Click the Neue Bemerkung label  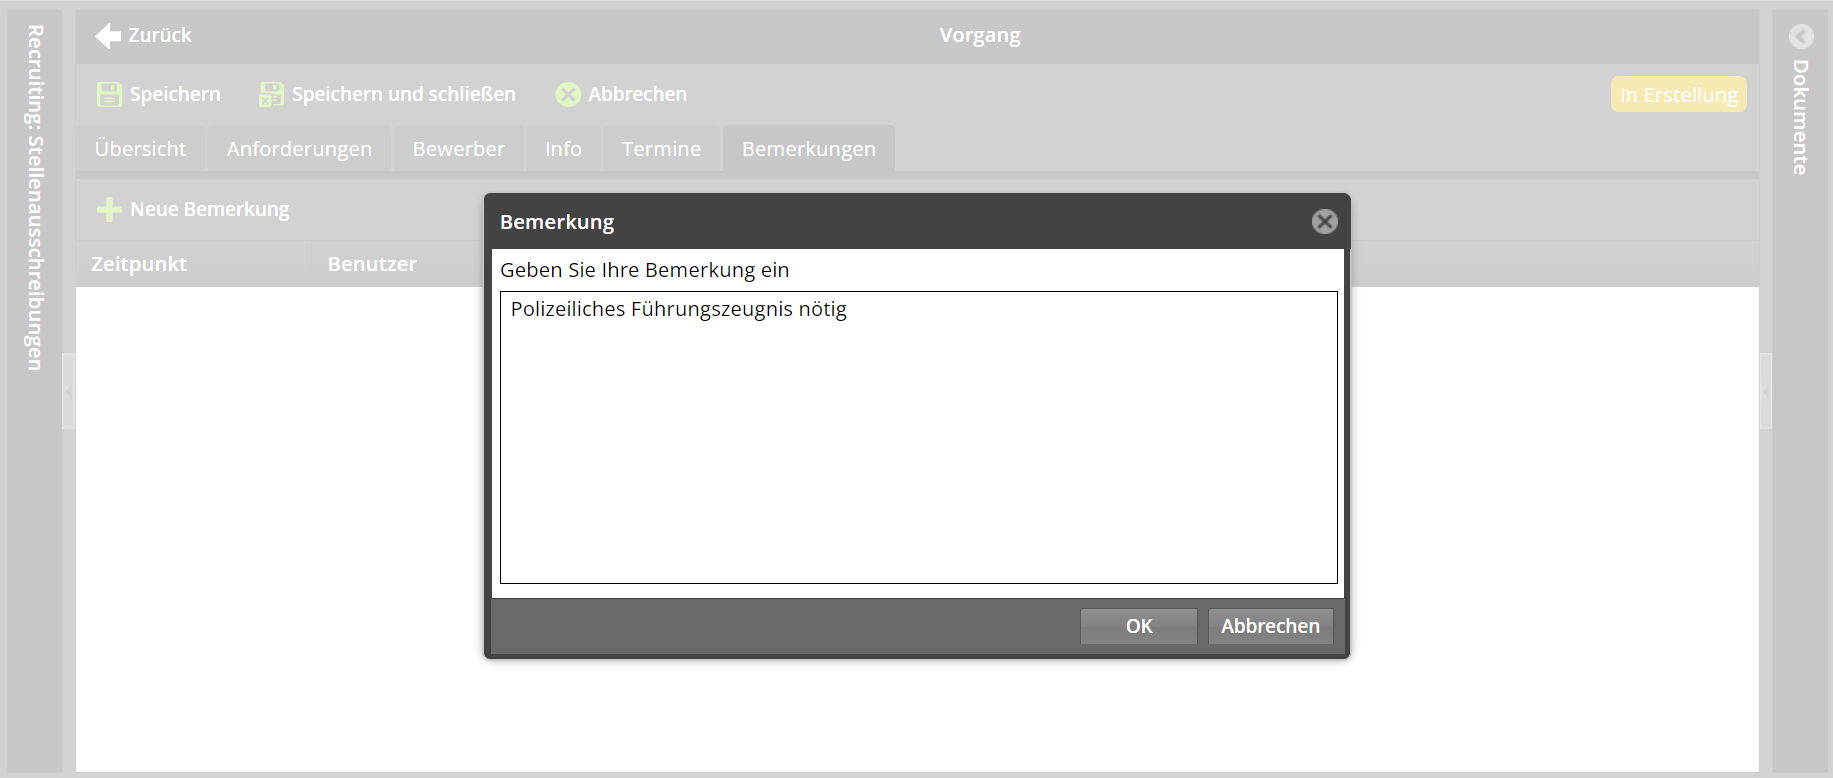(210, 209)
